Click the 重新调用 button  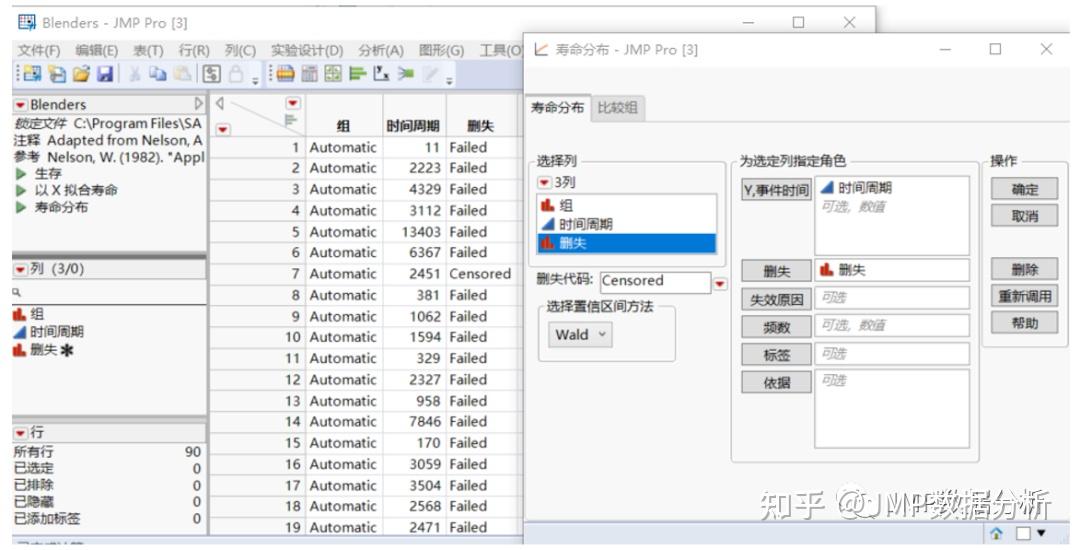[x=1025, y=296]
